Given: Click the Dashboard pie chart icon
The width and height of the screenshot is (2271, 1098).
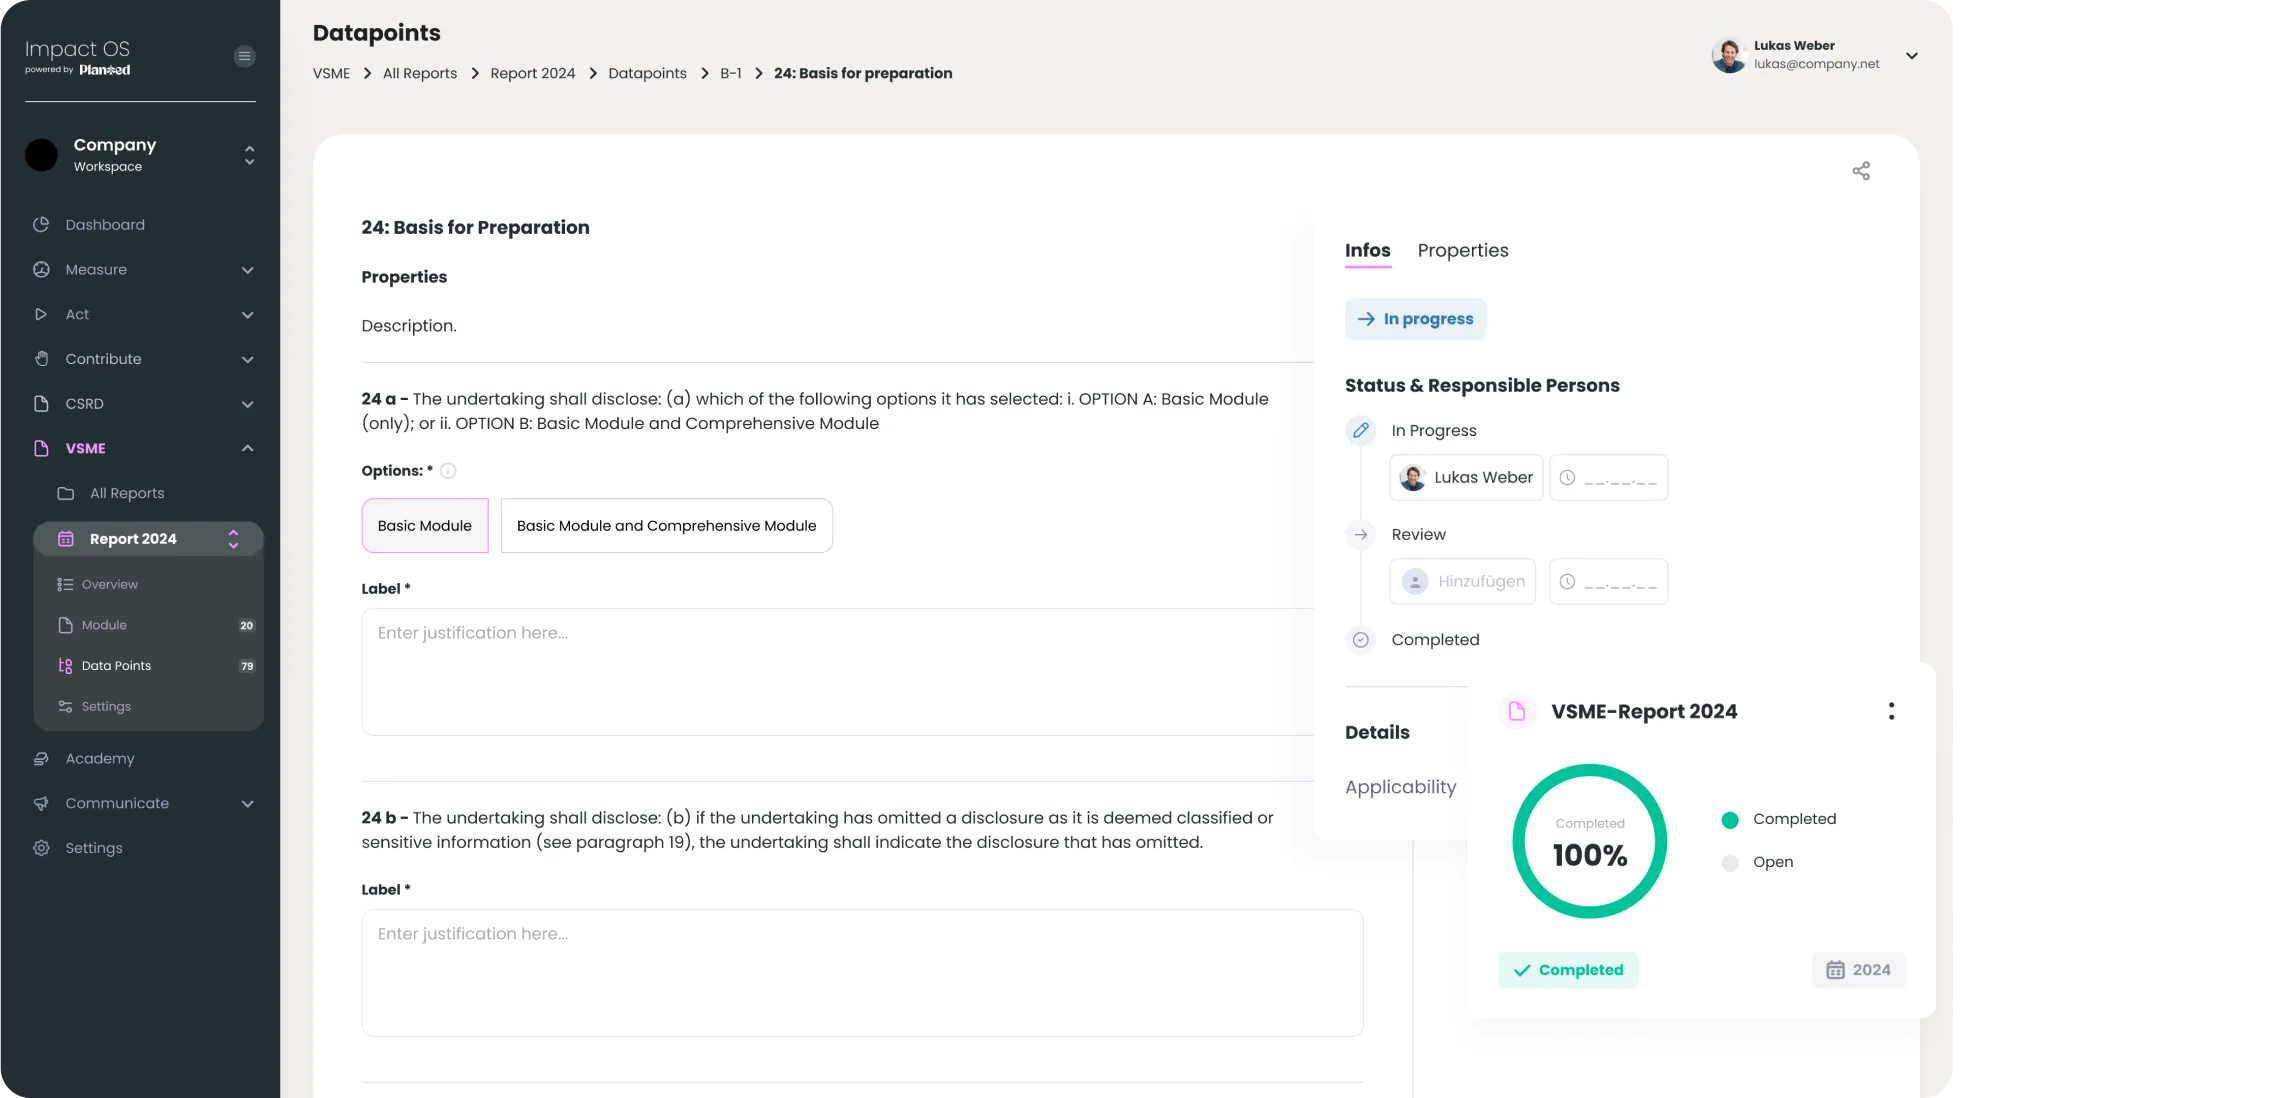Looking at the screenshot, I should click(x=41, y=224).
